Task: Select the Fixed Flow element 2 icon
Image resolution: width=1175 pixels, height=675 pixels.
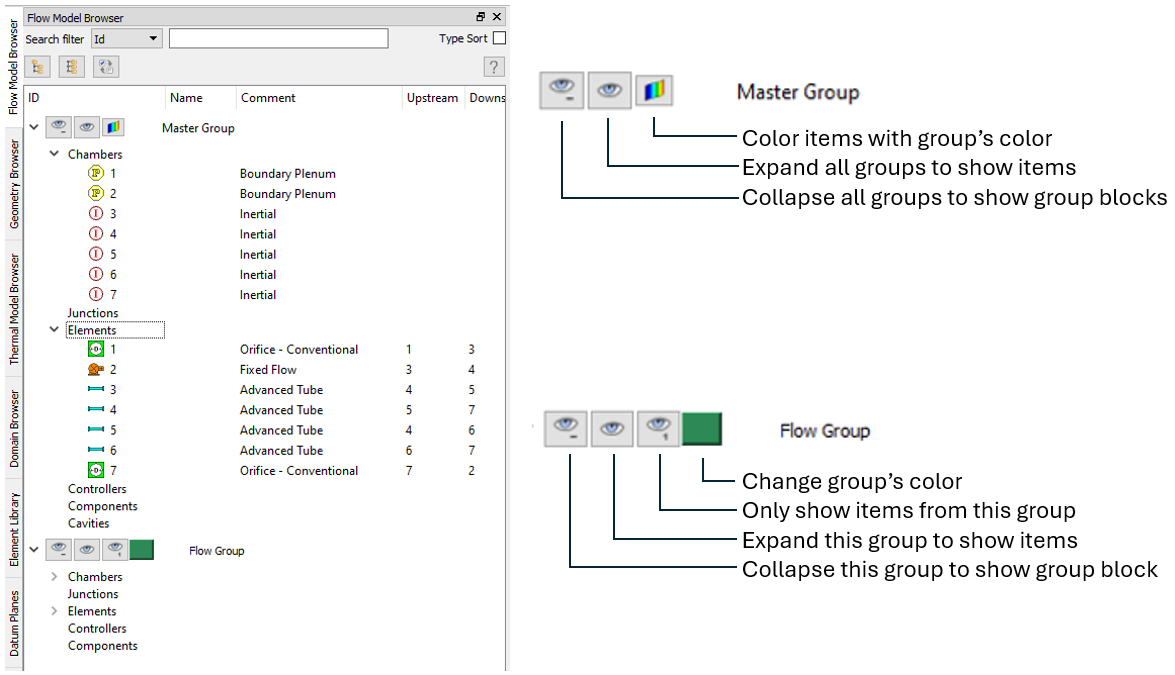Action: point(96,370)
